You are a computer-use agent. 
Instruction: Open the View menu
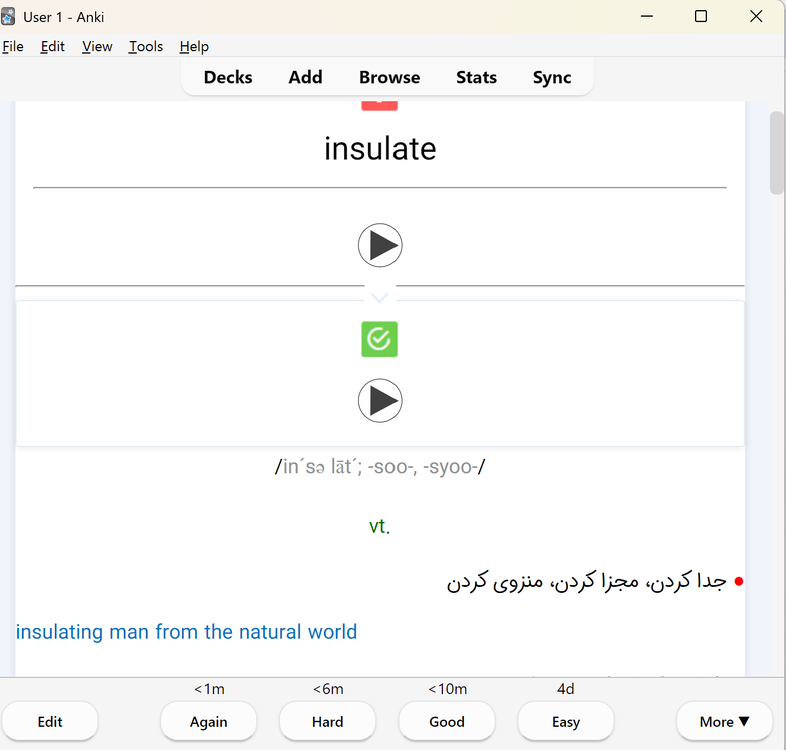(97, 47)
